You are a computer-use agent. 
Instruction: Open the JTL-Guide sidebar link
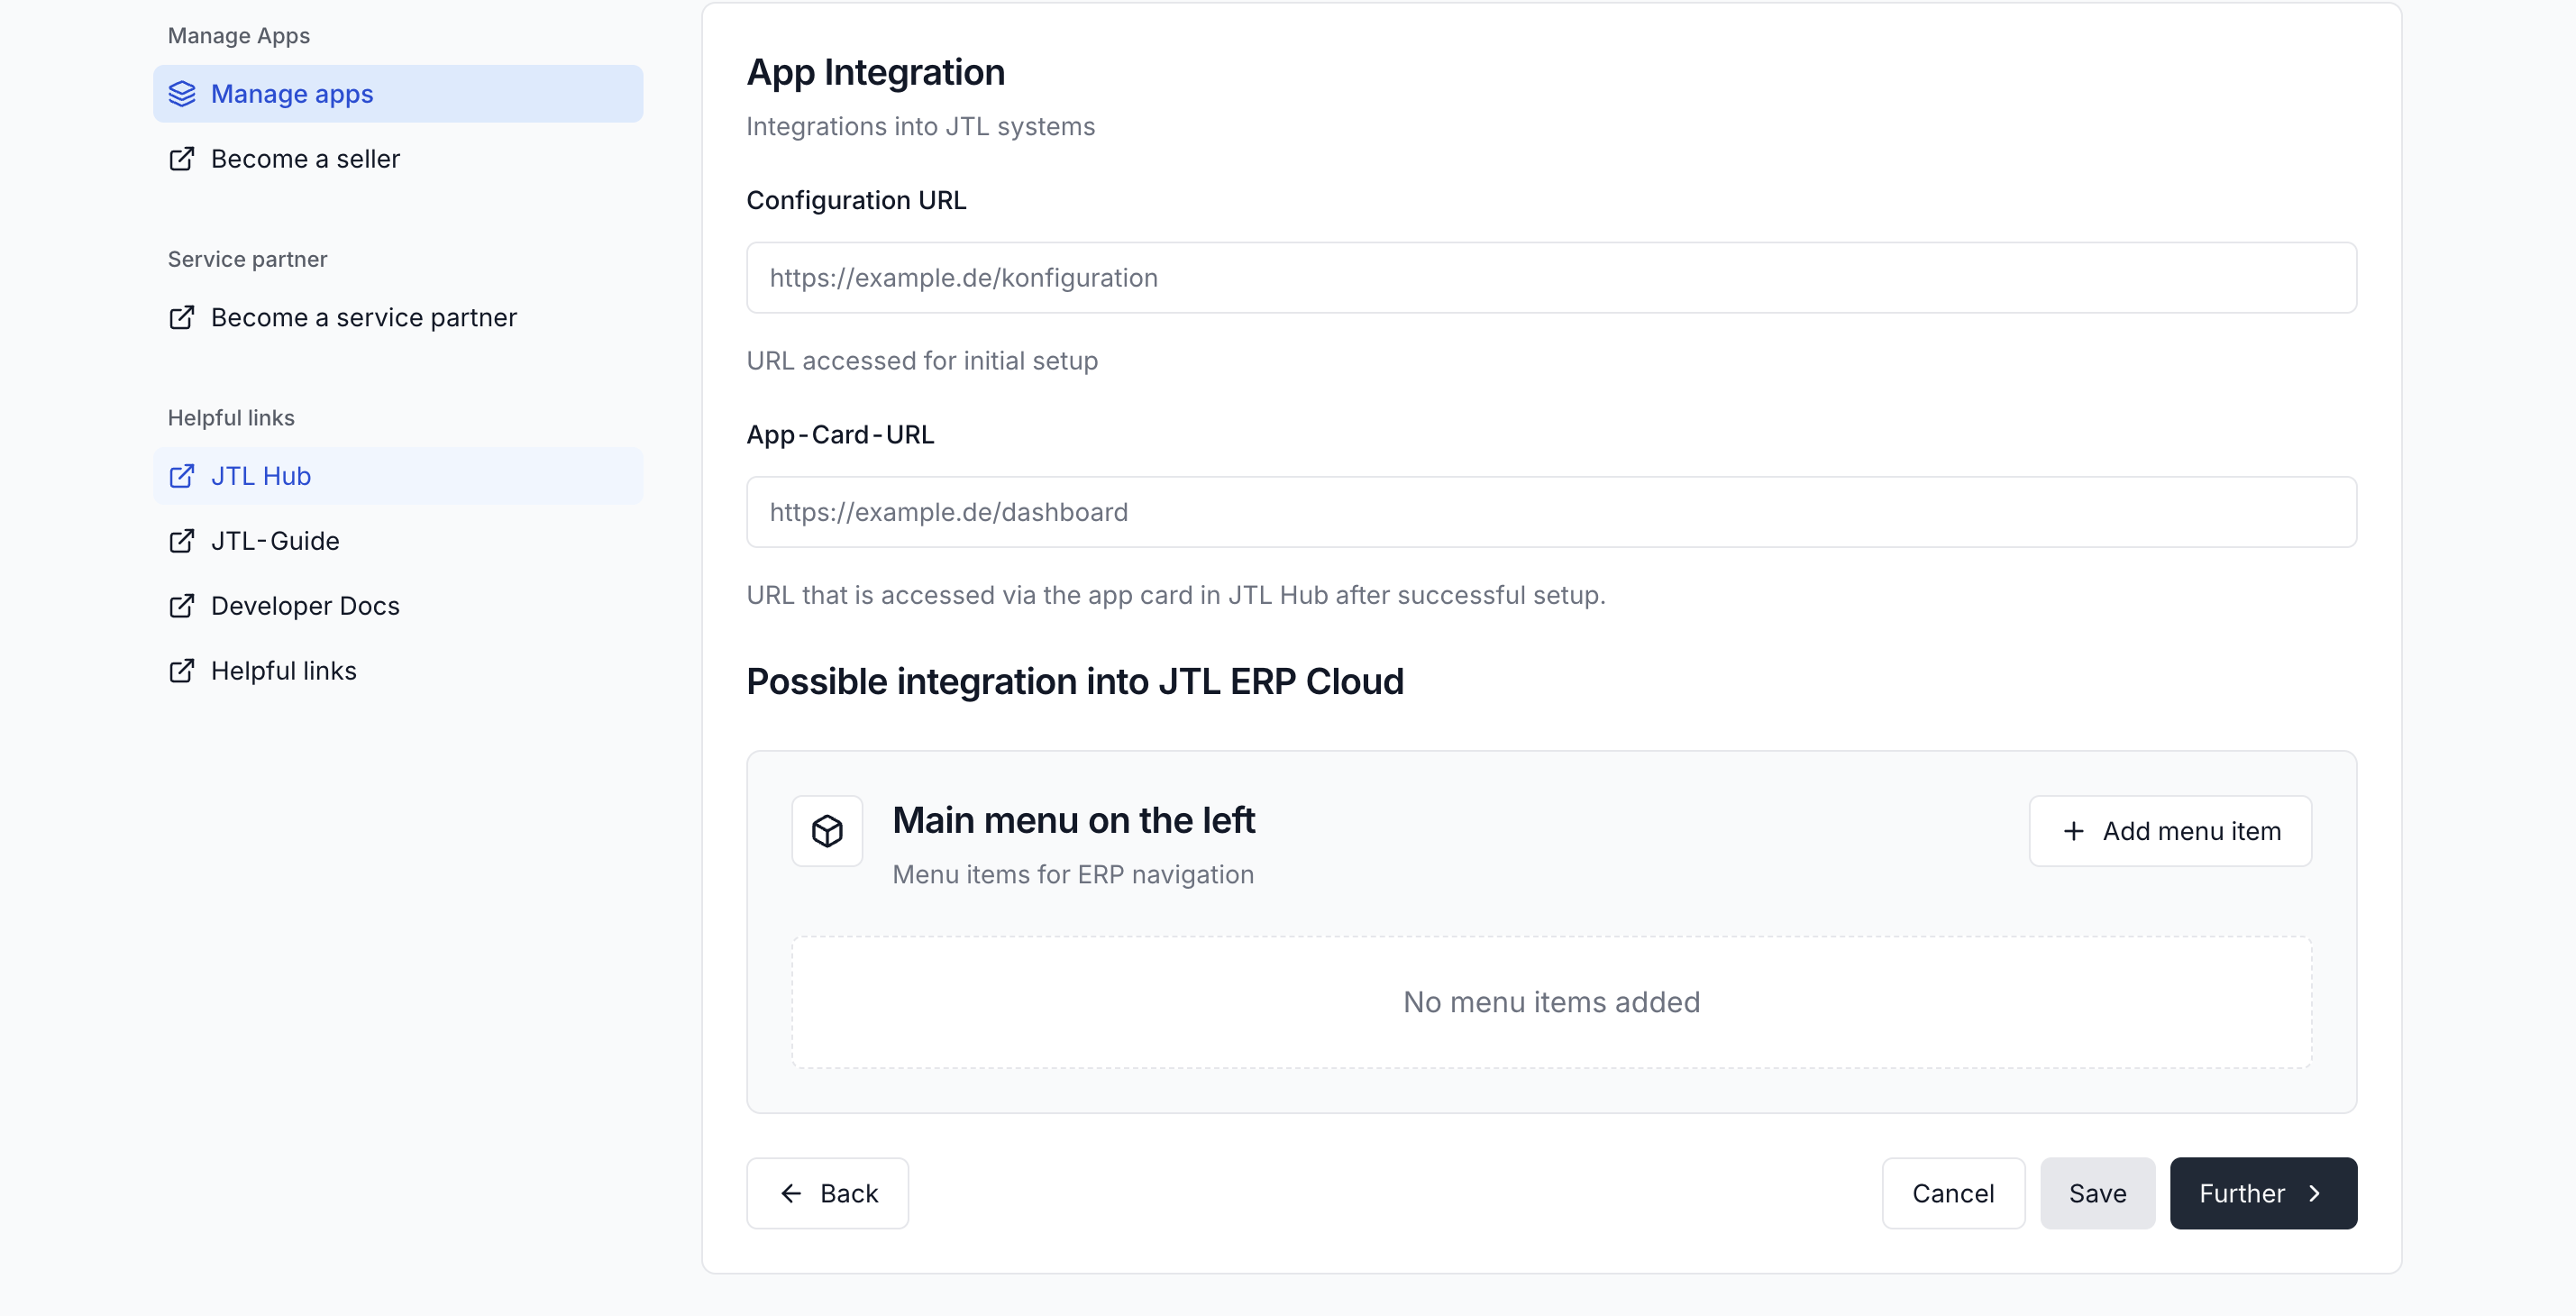(x=398, y=541)
